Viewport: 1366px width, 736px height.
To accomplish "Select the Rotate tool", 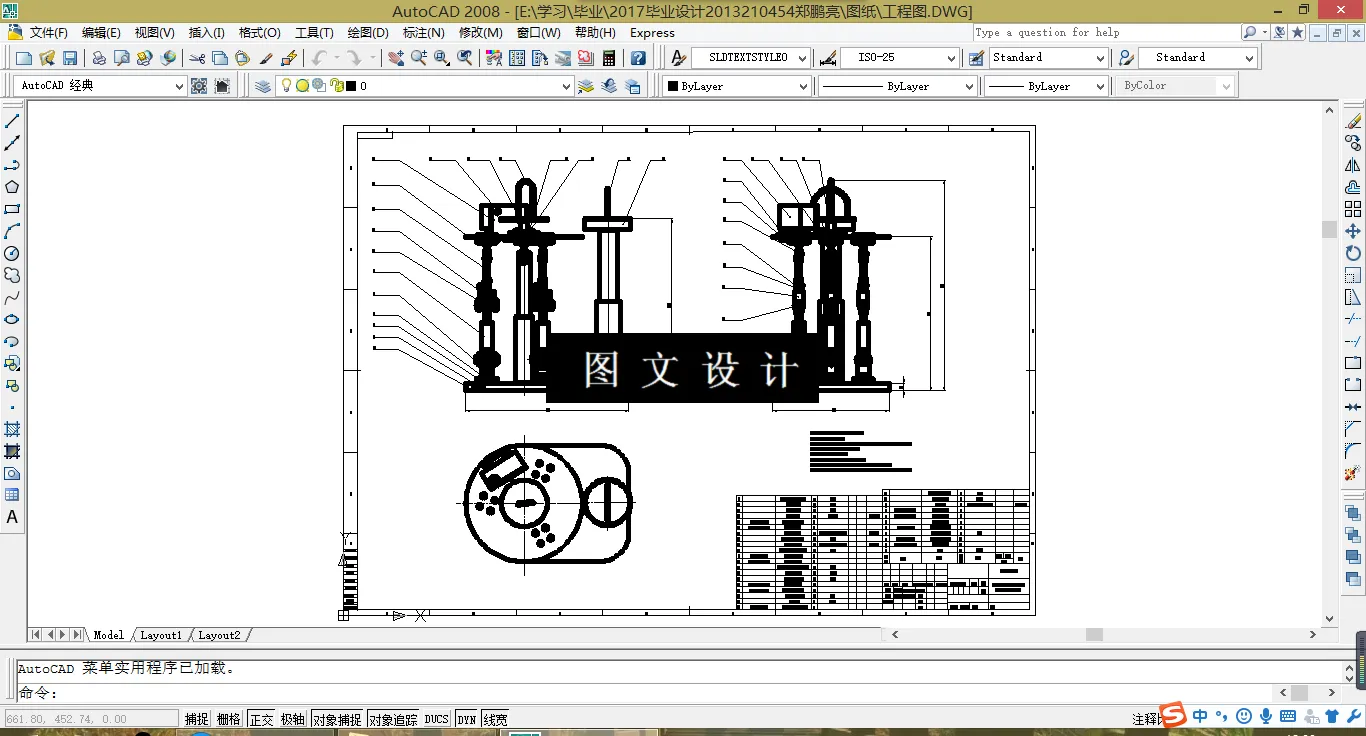I will click(1353, 253).
